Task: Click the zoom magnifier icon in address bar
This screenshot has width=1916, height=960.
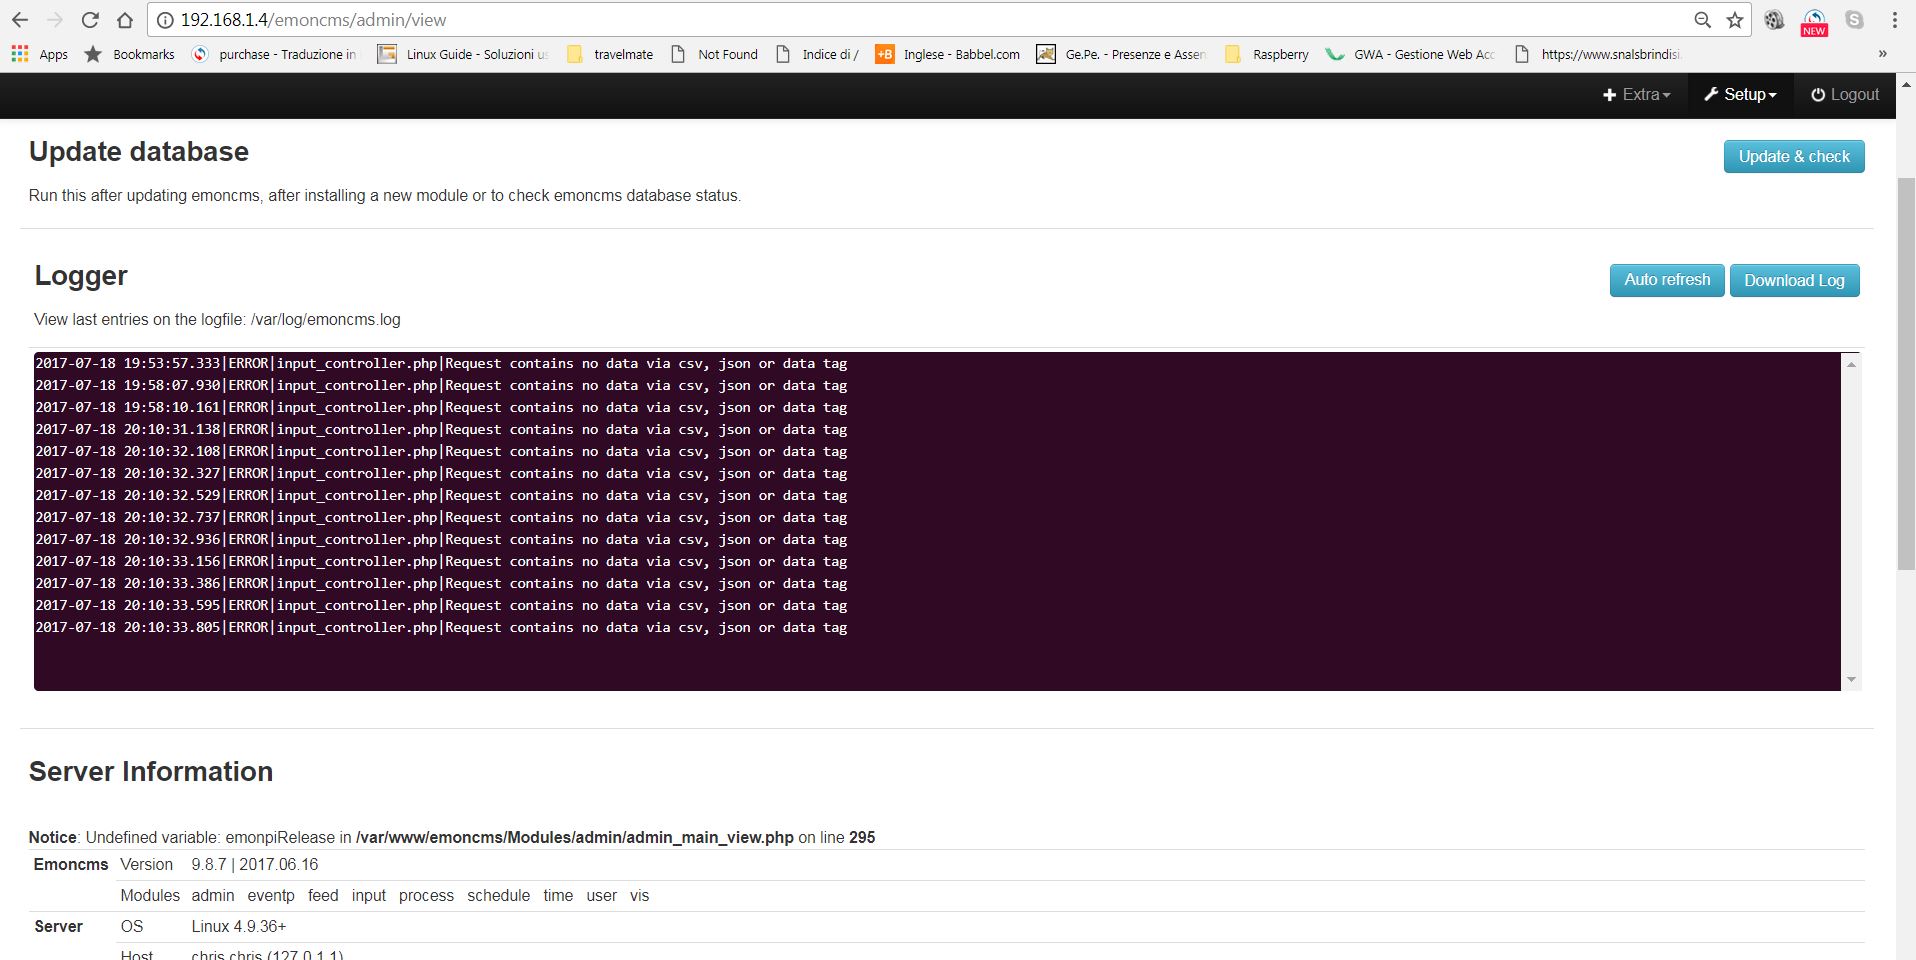Action: (x=1702, y=20)
